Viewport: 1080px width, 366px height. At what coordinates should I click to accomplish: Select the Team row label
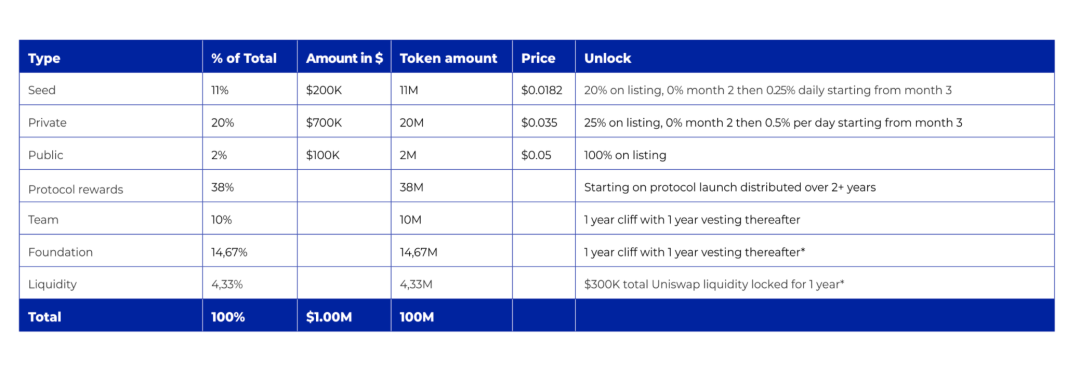43,220
